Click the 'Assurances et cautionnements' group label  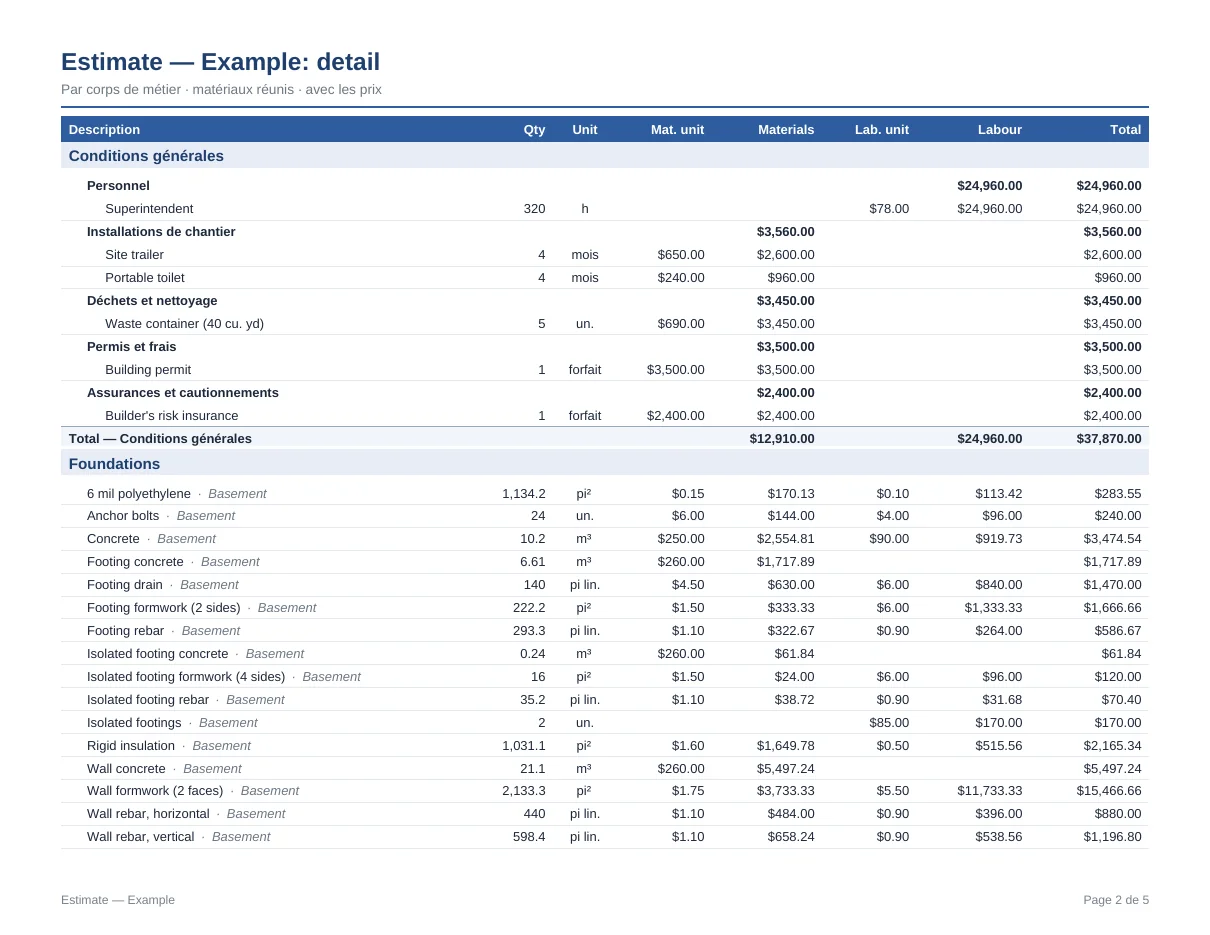pos(183,393)
